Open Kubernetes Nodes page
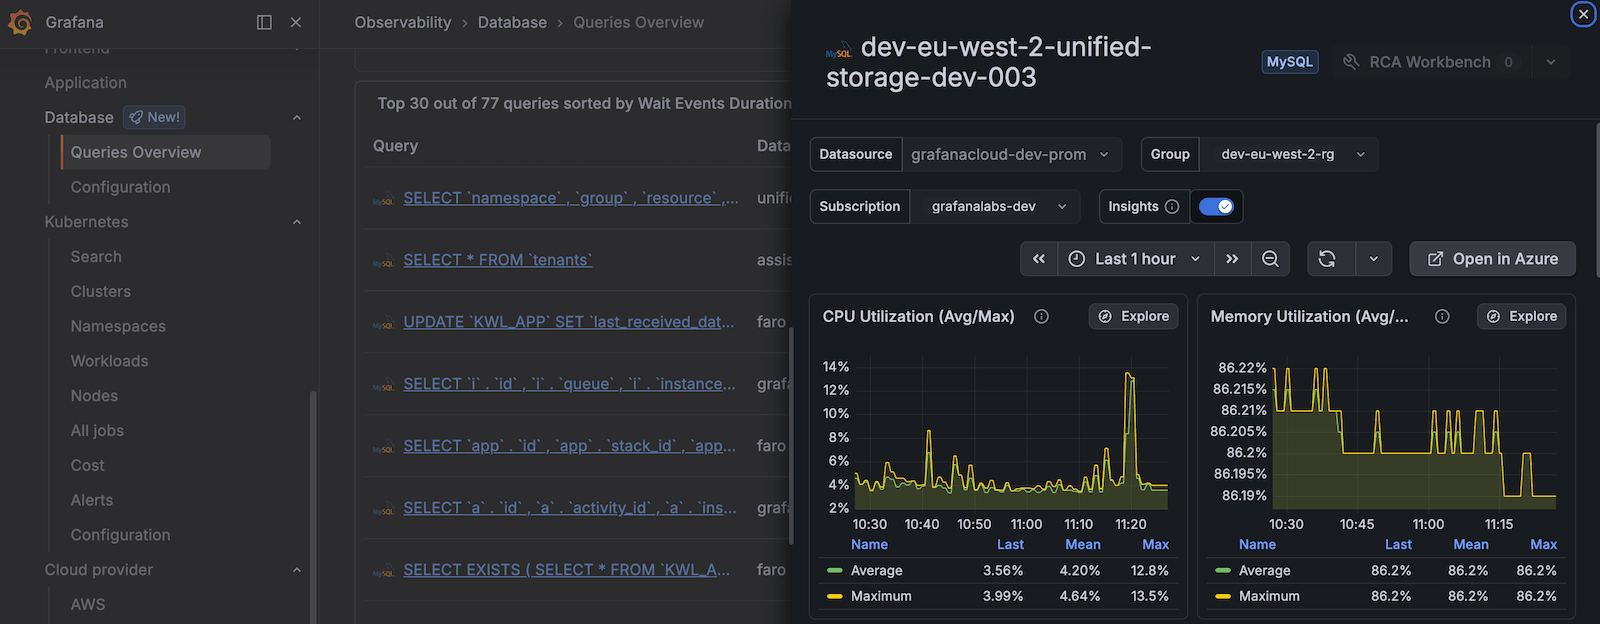The height and width of the screenshot is (624, 1600). 94,396
